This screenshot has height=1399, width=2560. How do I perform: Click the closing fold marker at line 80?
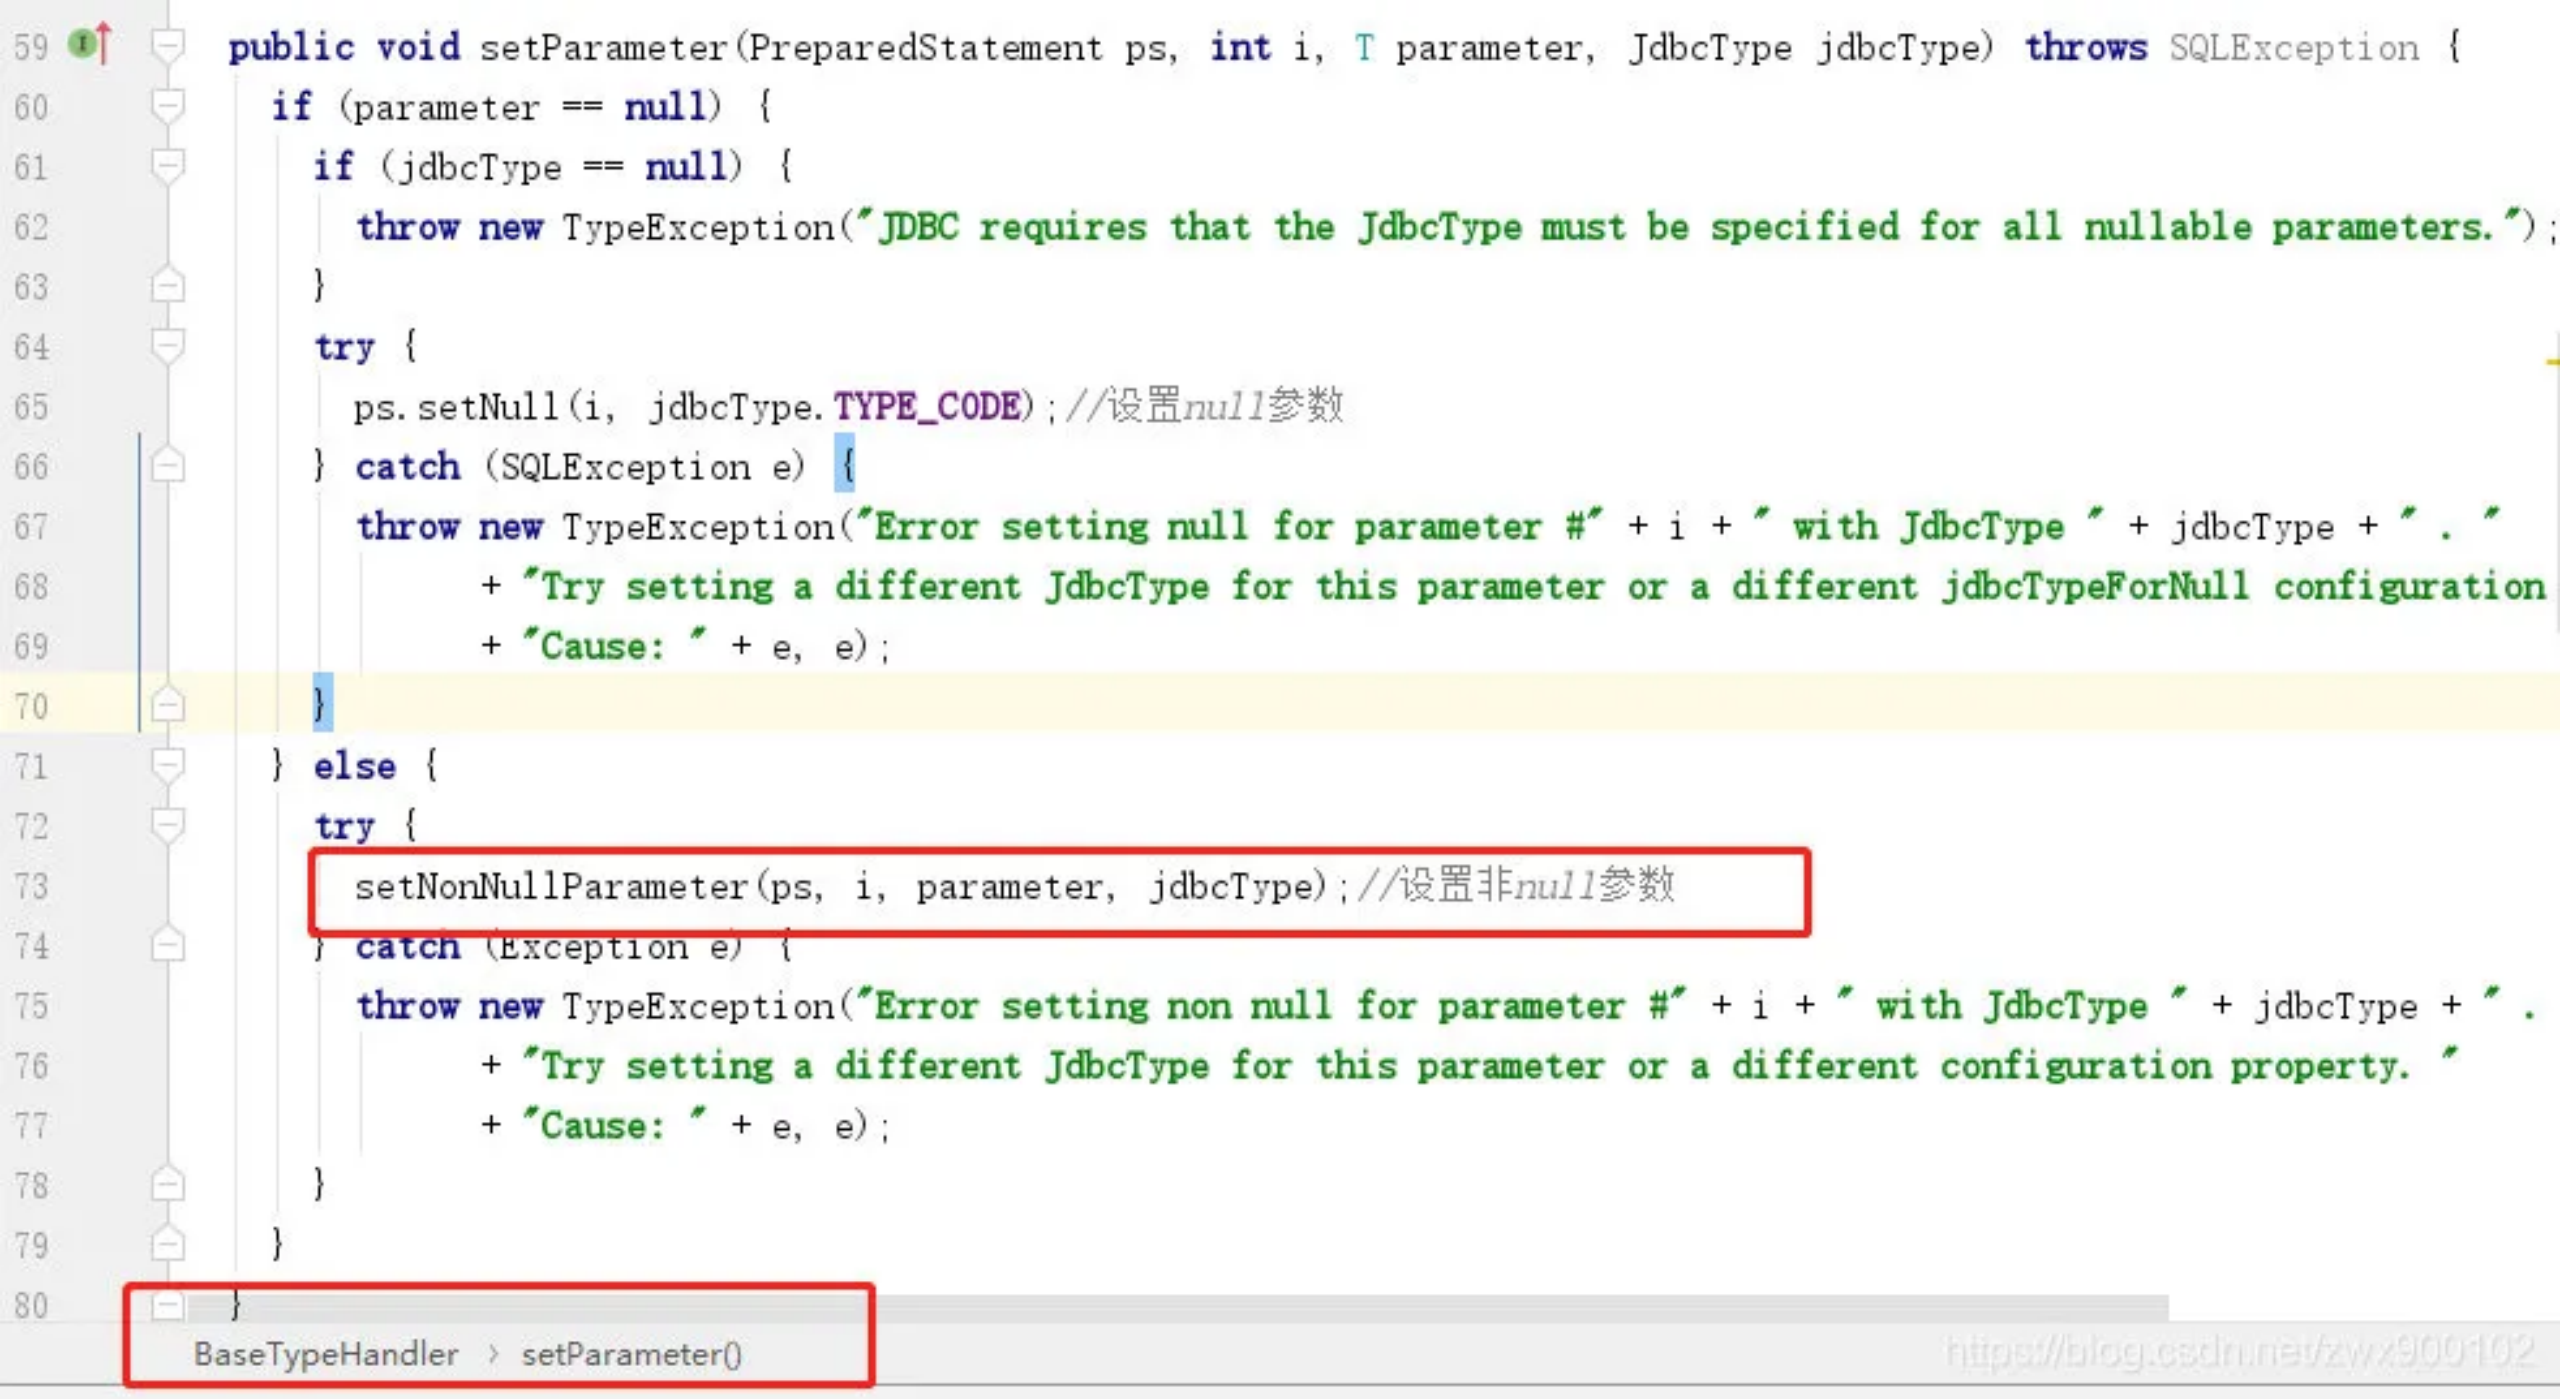click(x=169, y=1304)
